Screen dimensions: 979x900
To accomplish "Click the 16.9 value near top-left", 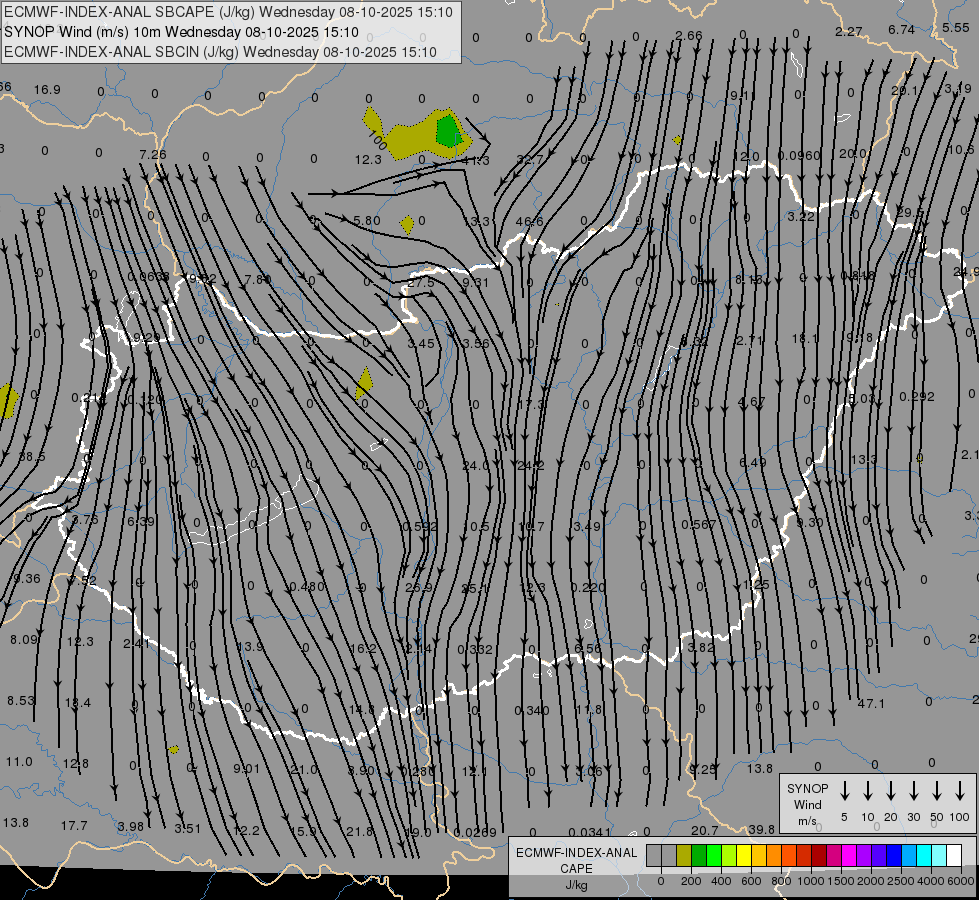I will 47,90.
